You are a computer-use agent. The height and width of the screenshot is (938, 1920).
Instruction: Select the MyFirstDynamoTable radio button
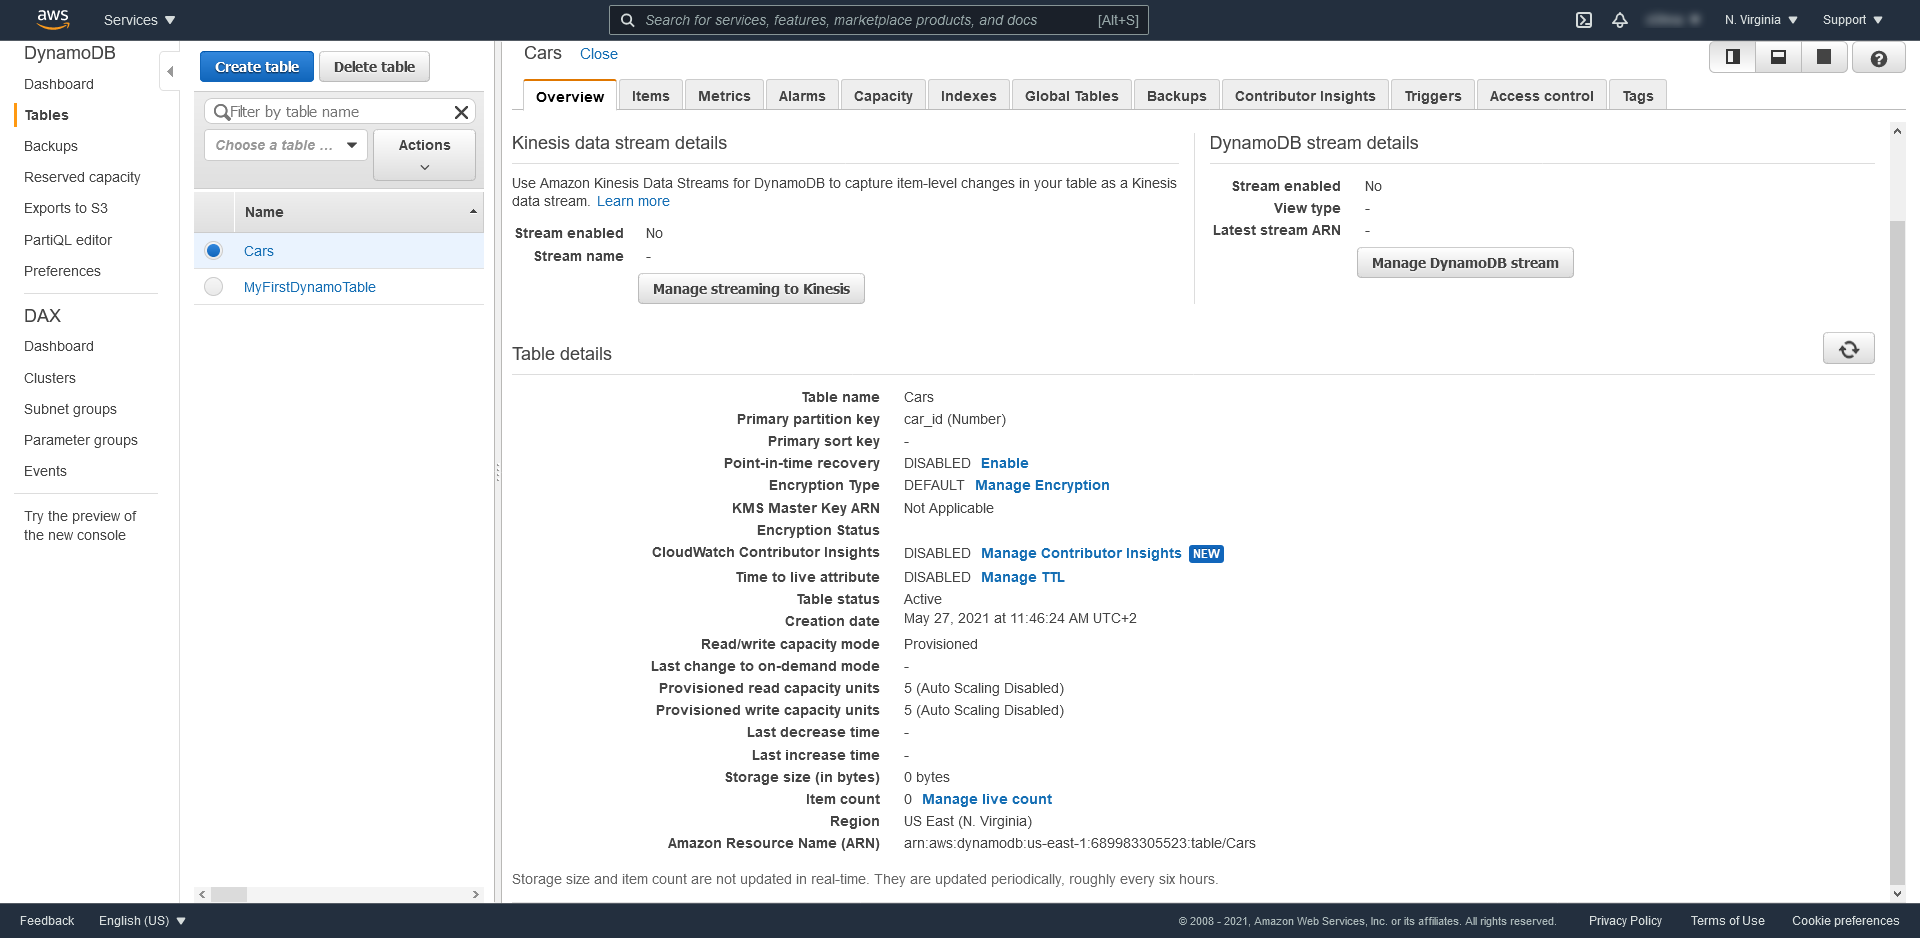point(213,287)
